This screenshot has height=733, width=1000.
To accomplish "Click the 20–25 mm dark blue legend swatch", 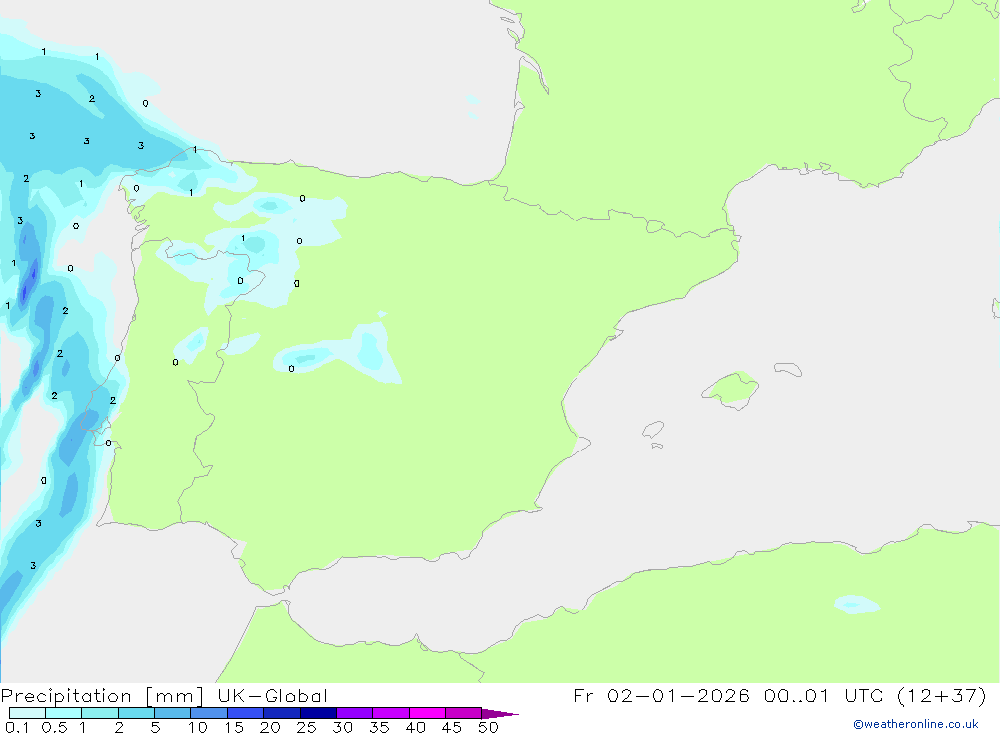I will coord(281,713).
